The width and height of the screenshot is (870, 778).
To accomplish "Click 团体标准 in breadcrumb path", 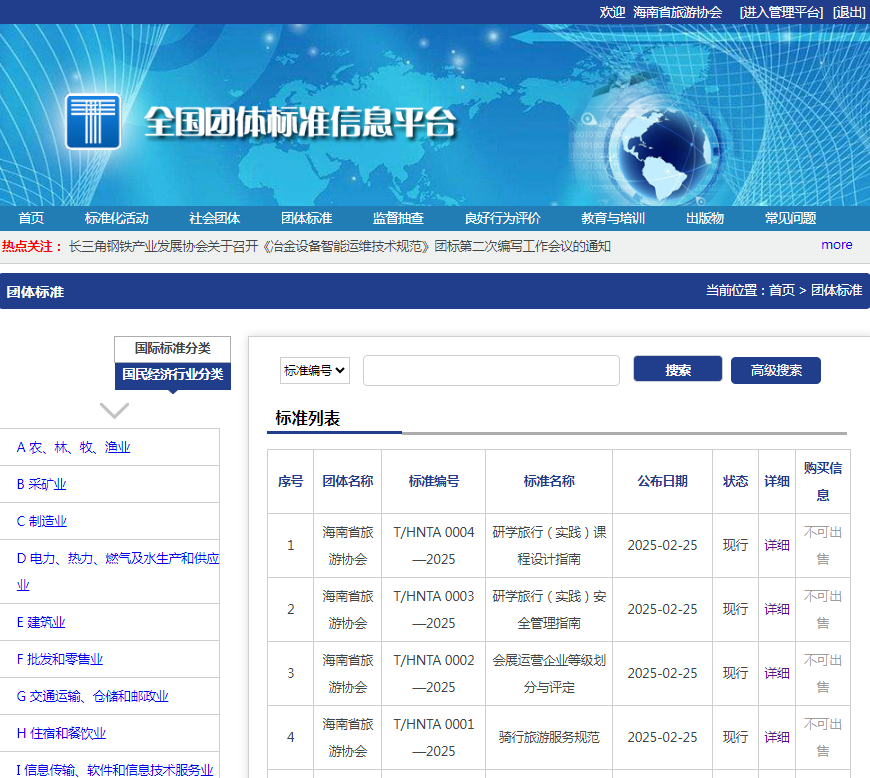I will tap(836, 290).
